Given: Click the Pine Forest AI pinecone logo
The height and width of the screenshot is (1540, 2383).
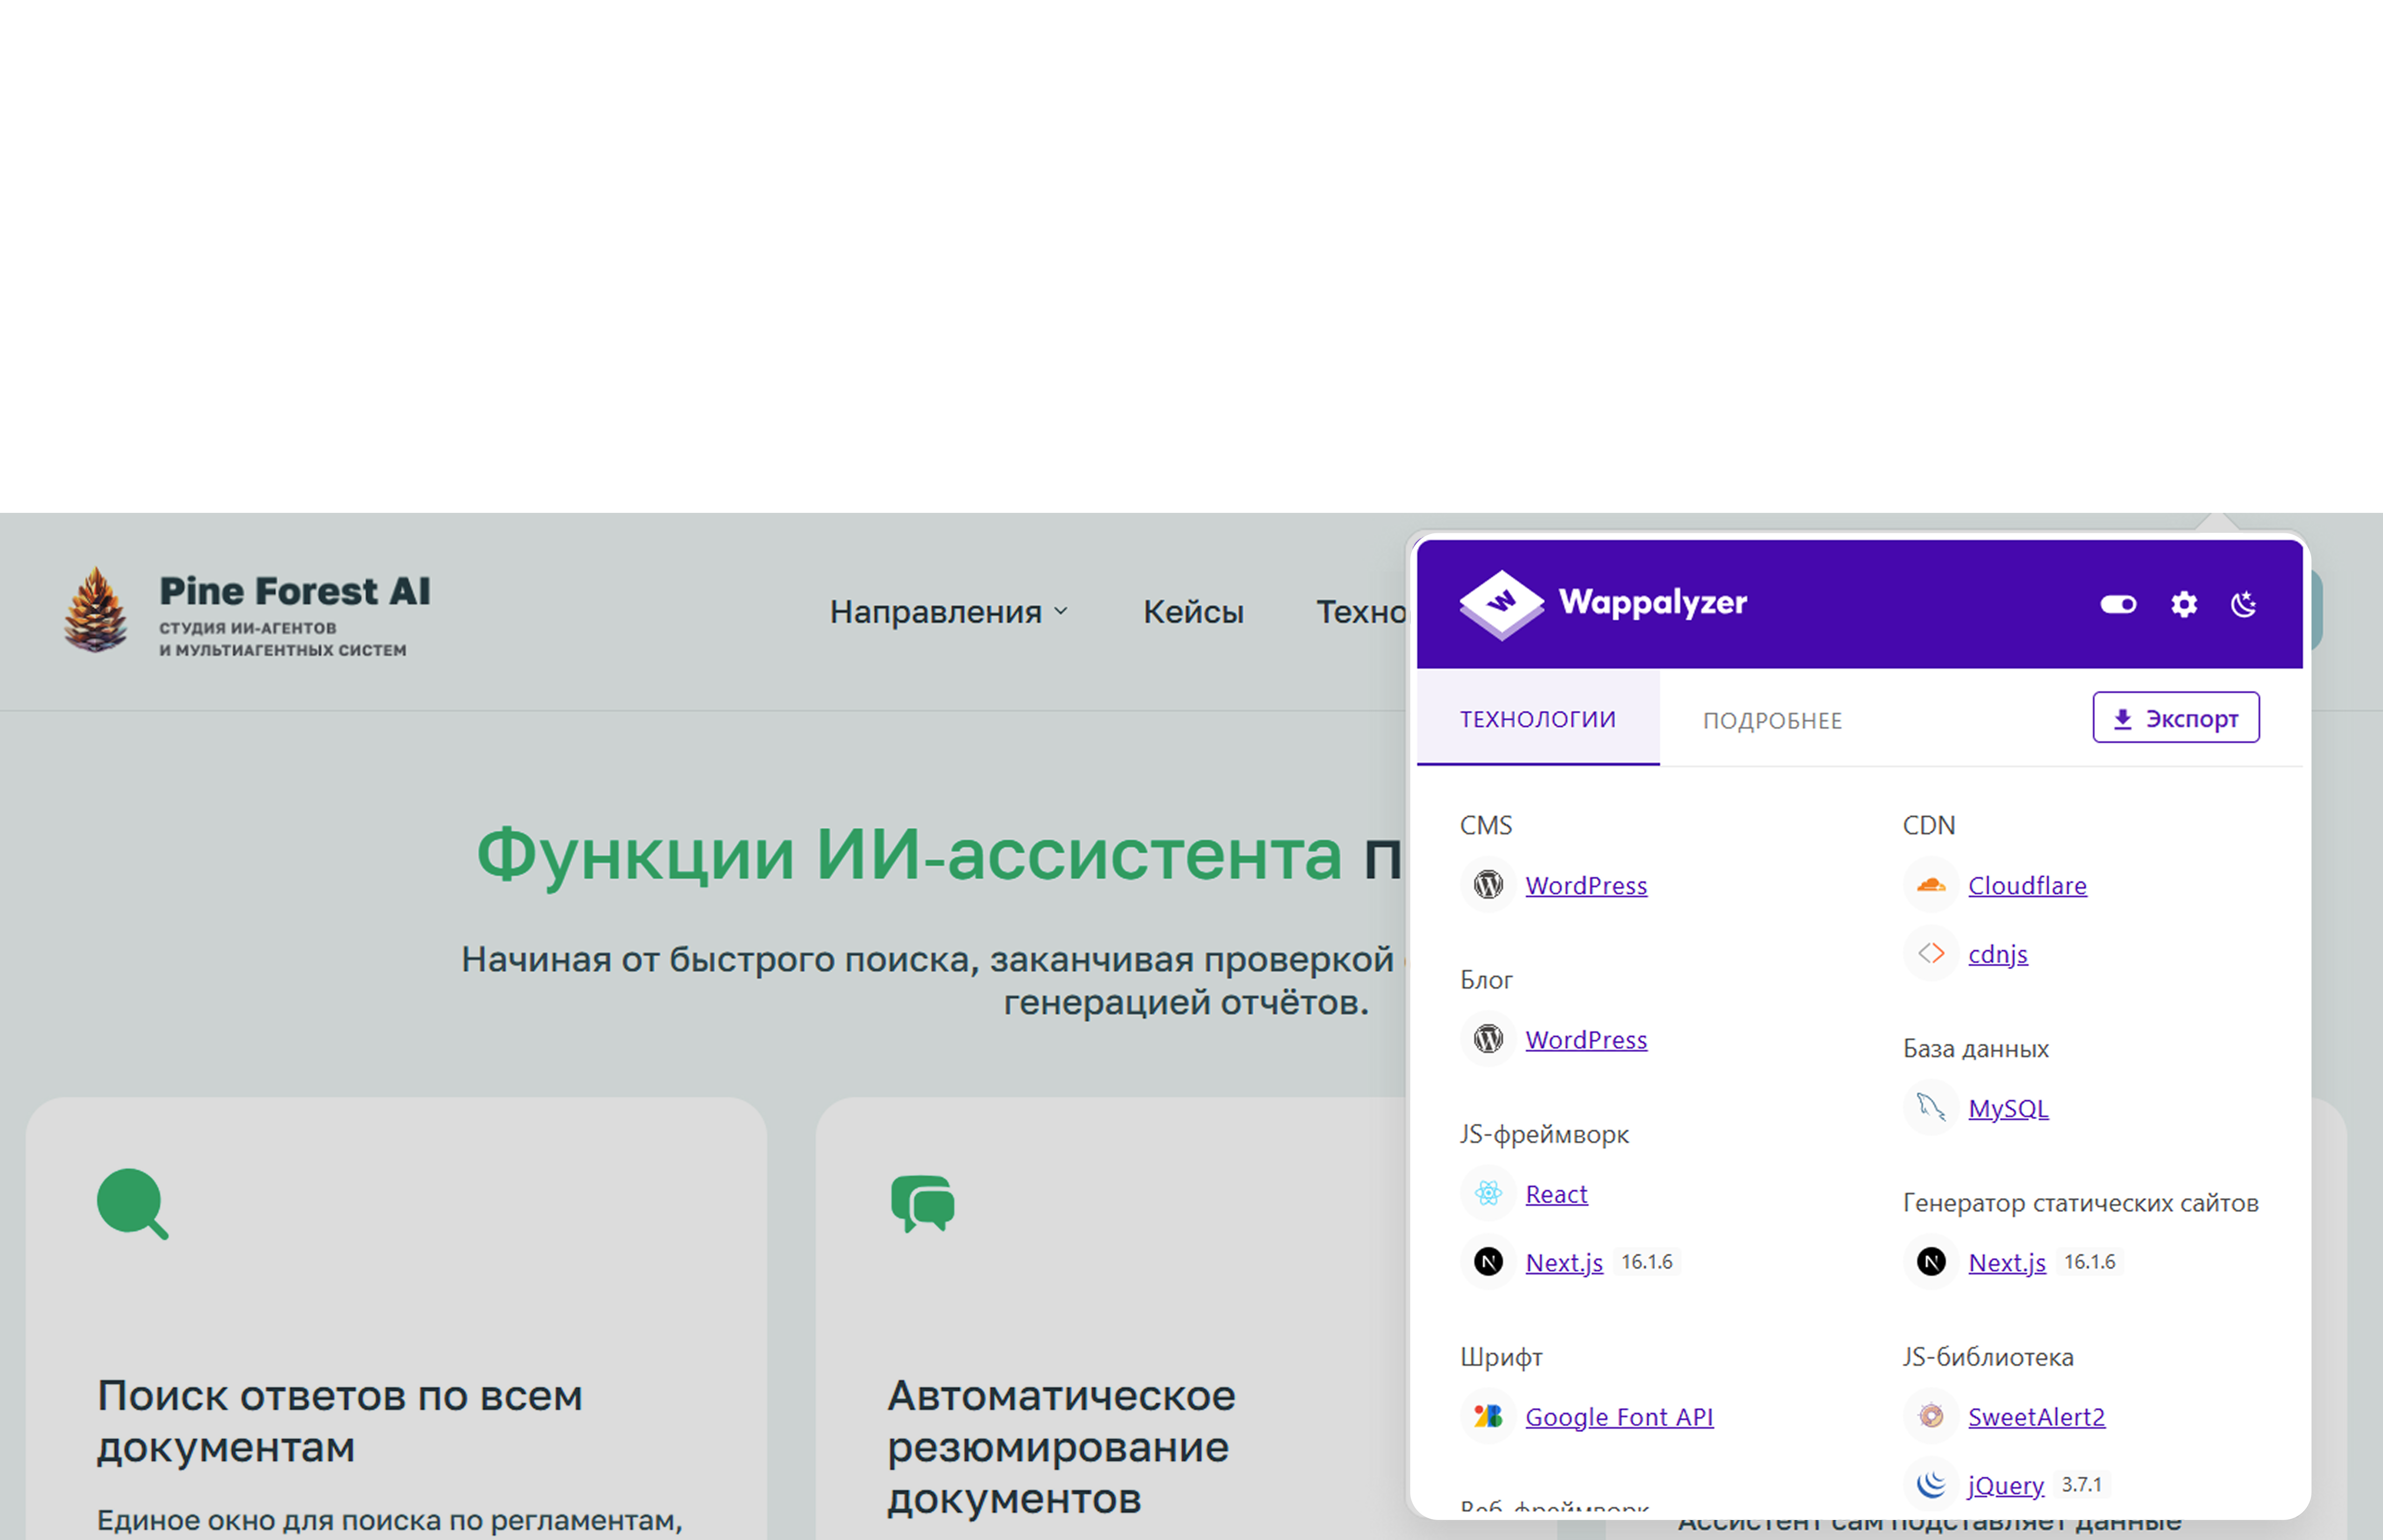Looking at the screenshot, I should pos(96,610).
